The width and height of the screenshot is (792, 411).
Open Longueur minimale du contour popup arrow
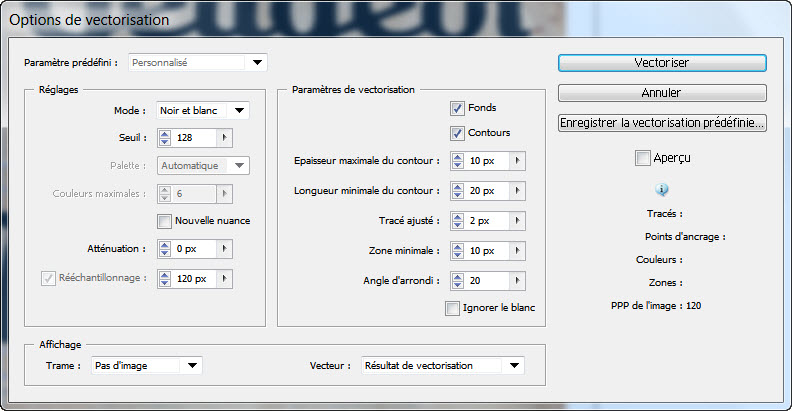point(518,191)
